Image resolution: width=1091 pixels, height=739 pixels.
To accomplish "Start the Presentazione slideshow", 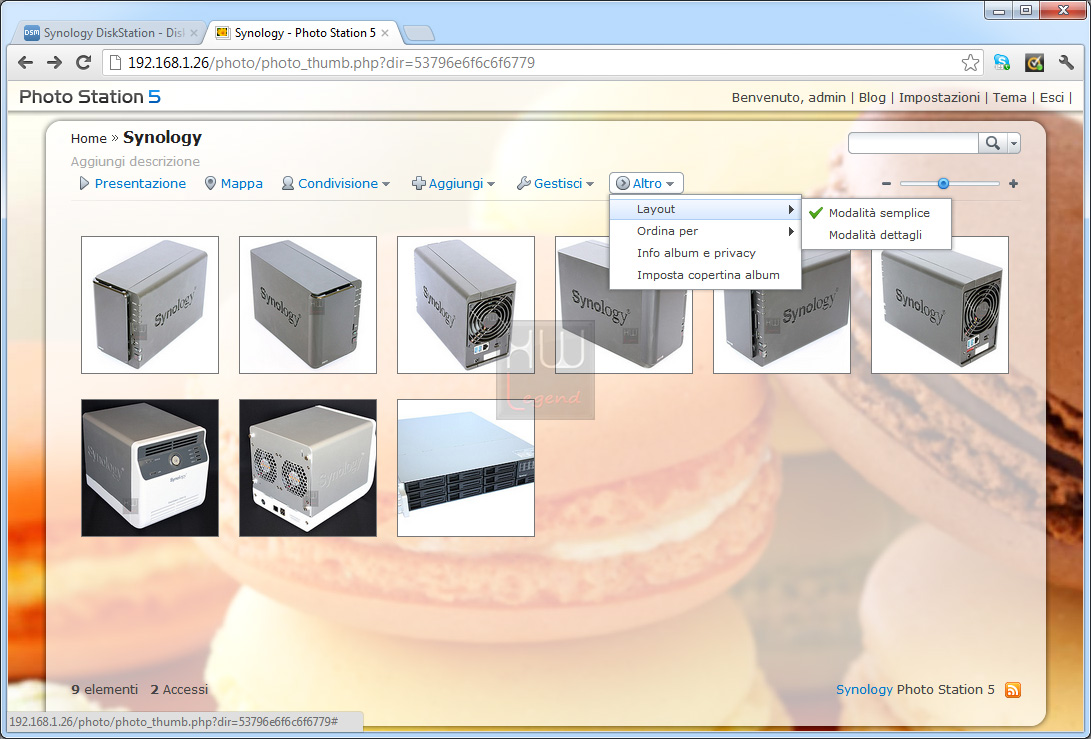I will click(132, 184).
